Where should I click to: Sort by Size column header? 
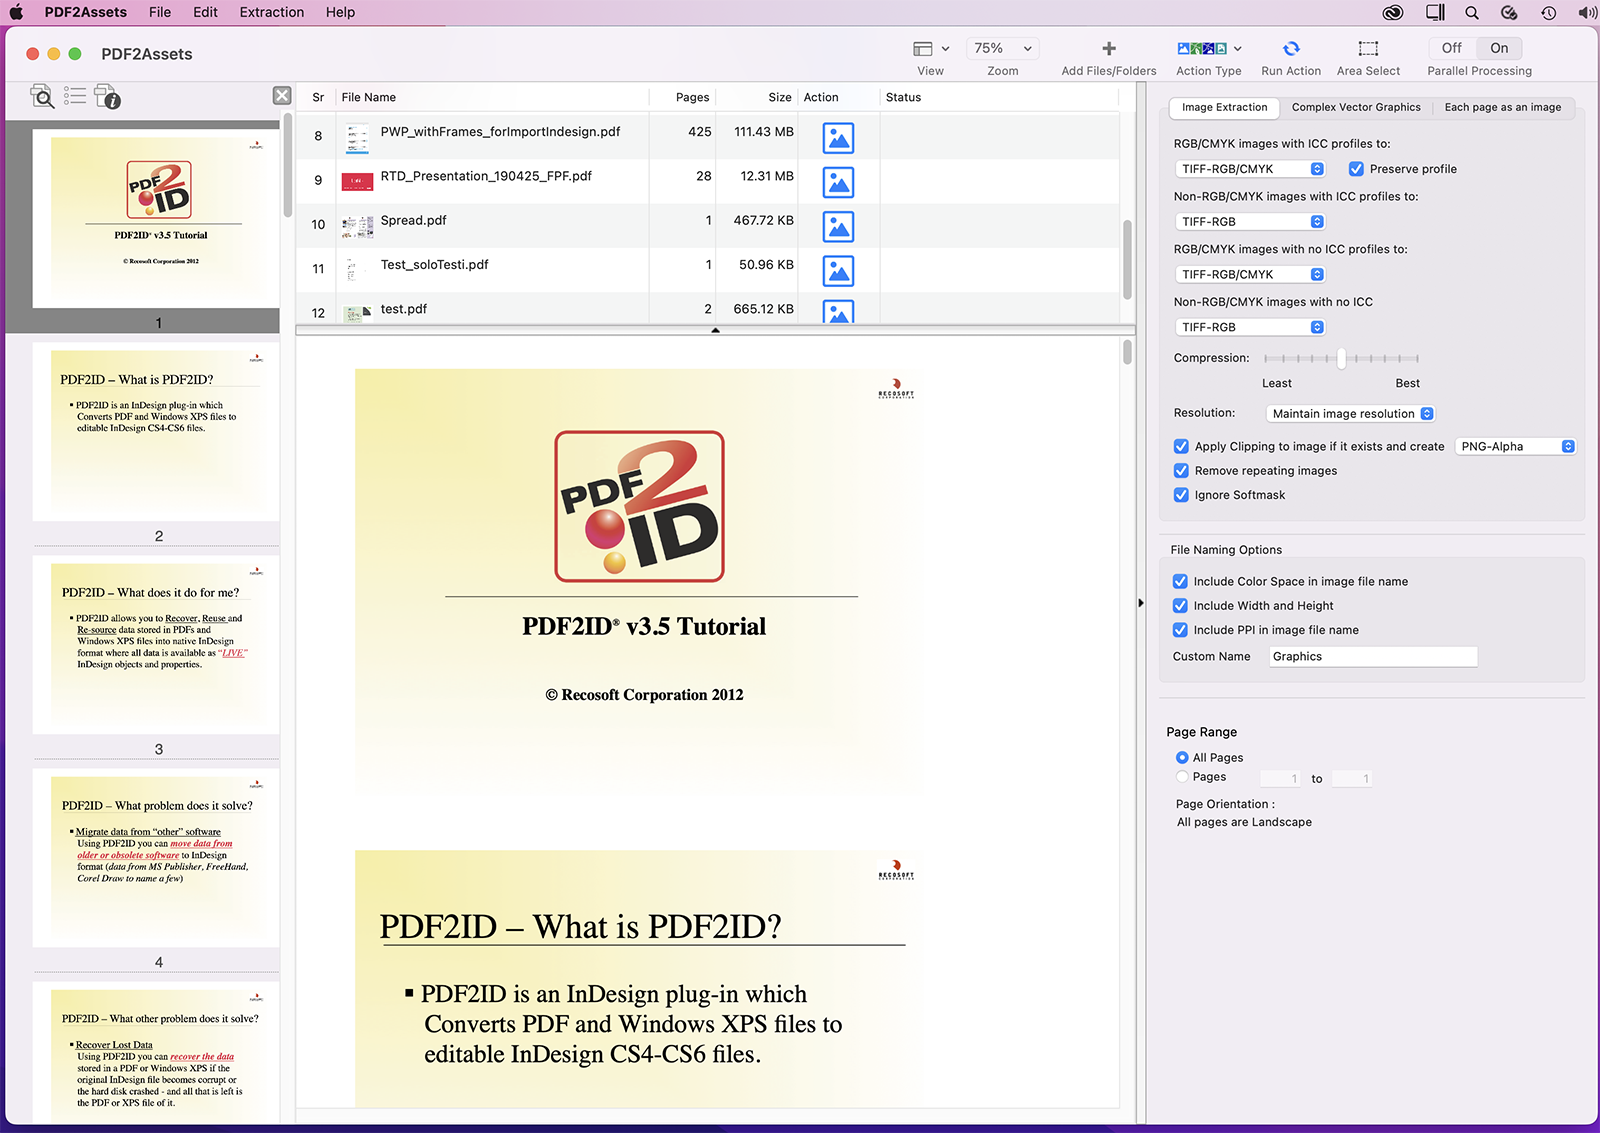click(x=757, y=97)
